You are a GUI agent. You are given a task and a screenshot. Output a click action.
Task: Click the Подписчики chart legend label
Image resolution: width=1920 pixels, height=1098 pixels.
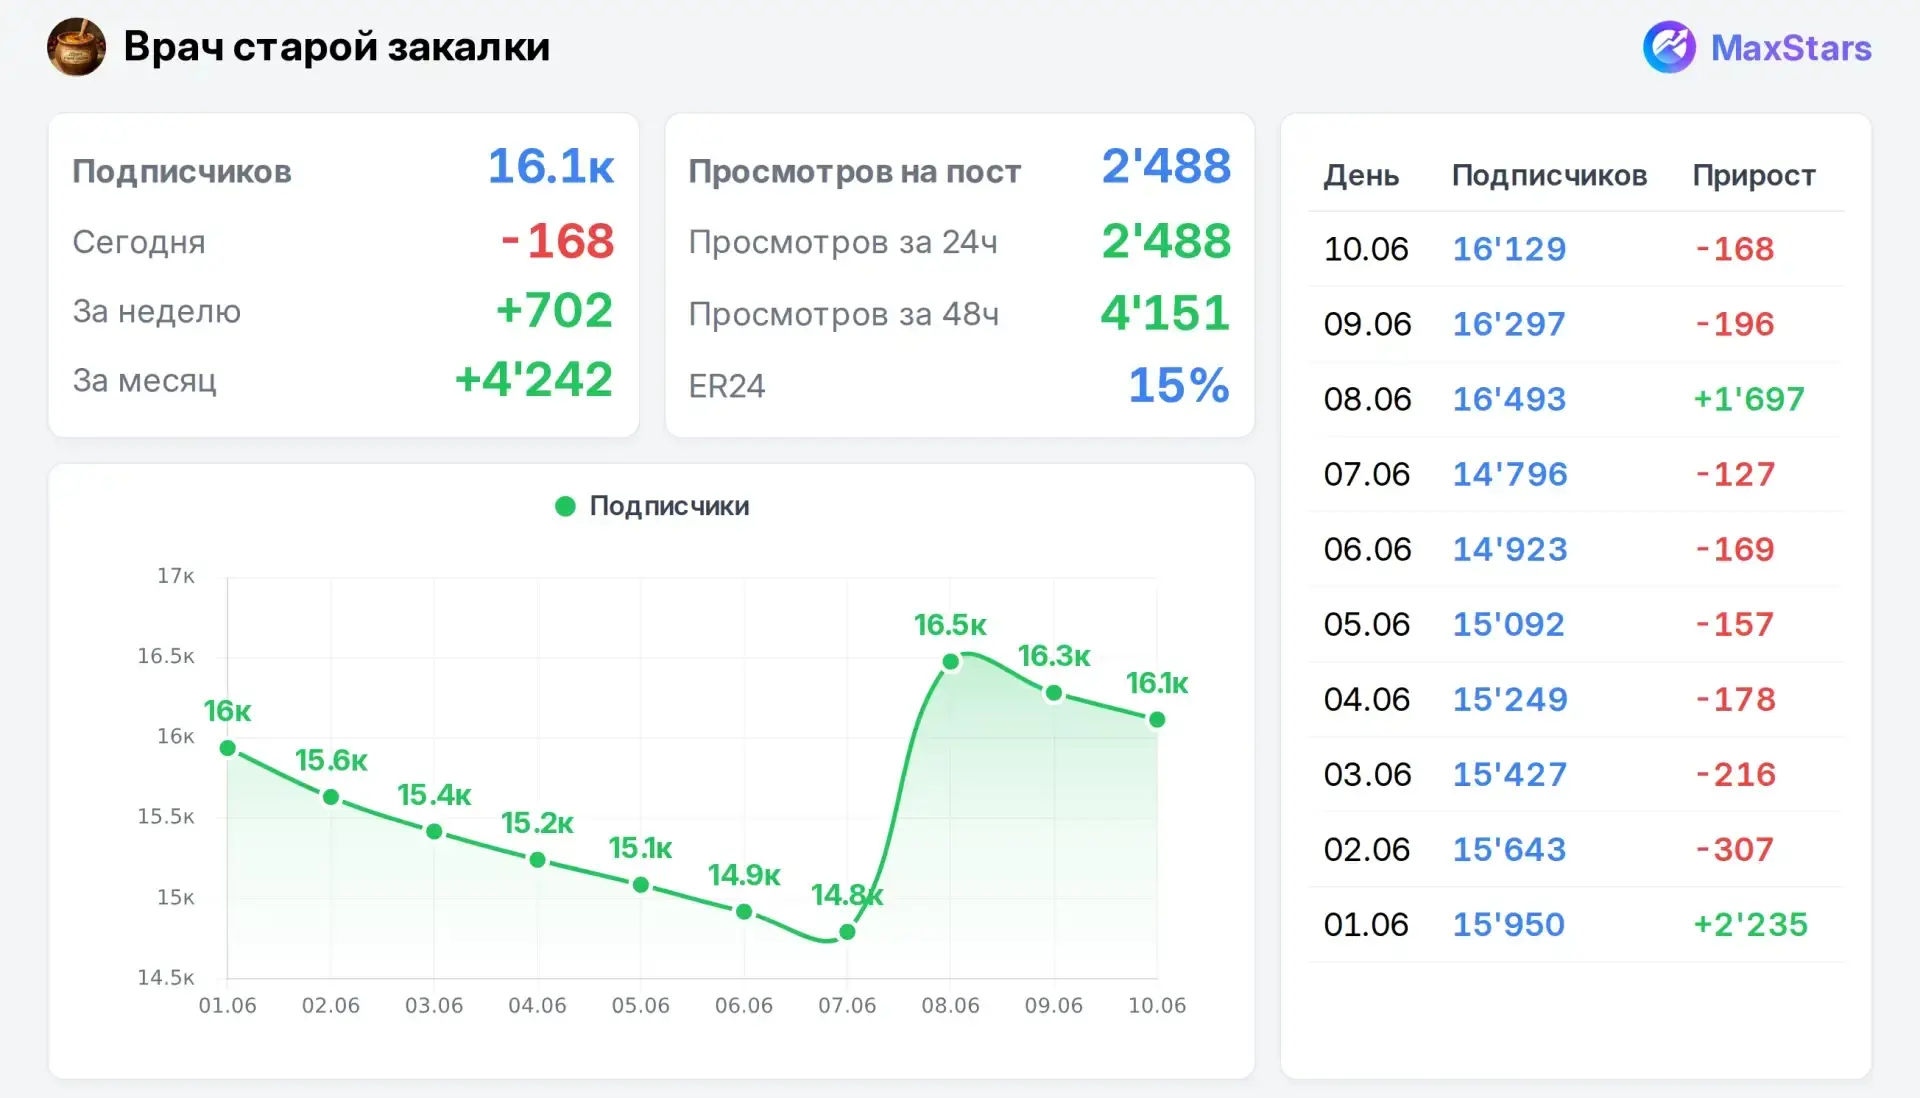669,506
